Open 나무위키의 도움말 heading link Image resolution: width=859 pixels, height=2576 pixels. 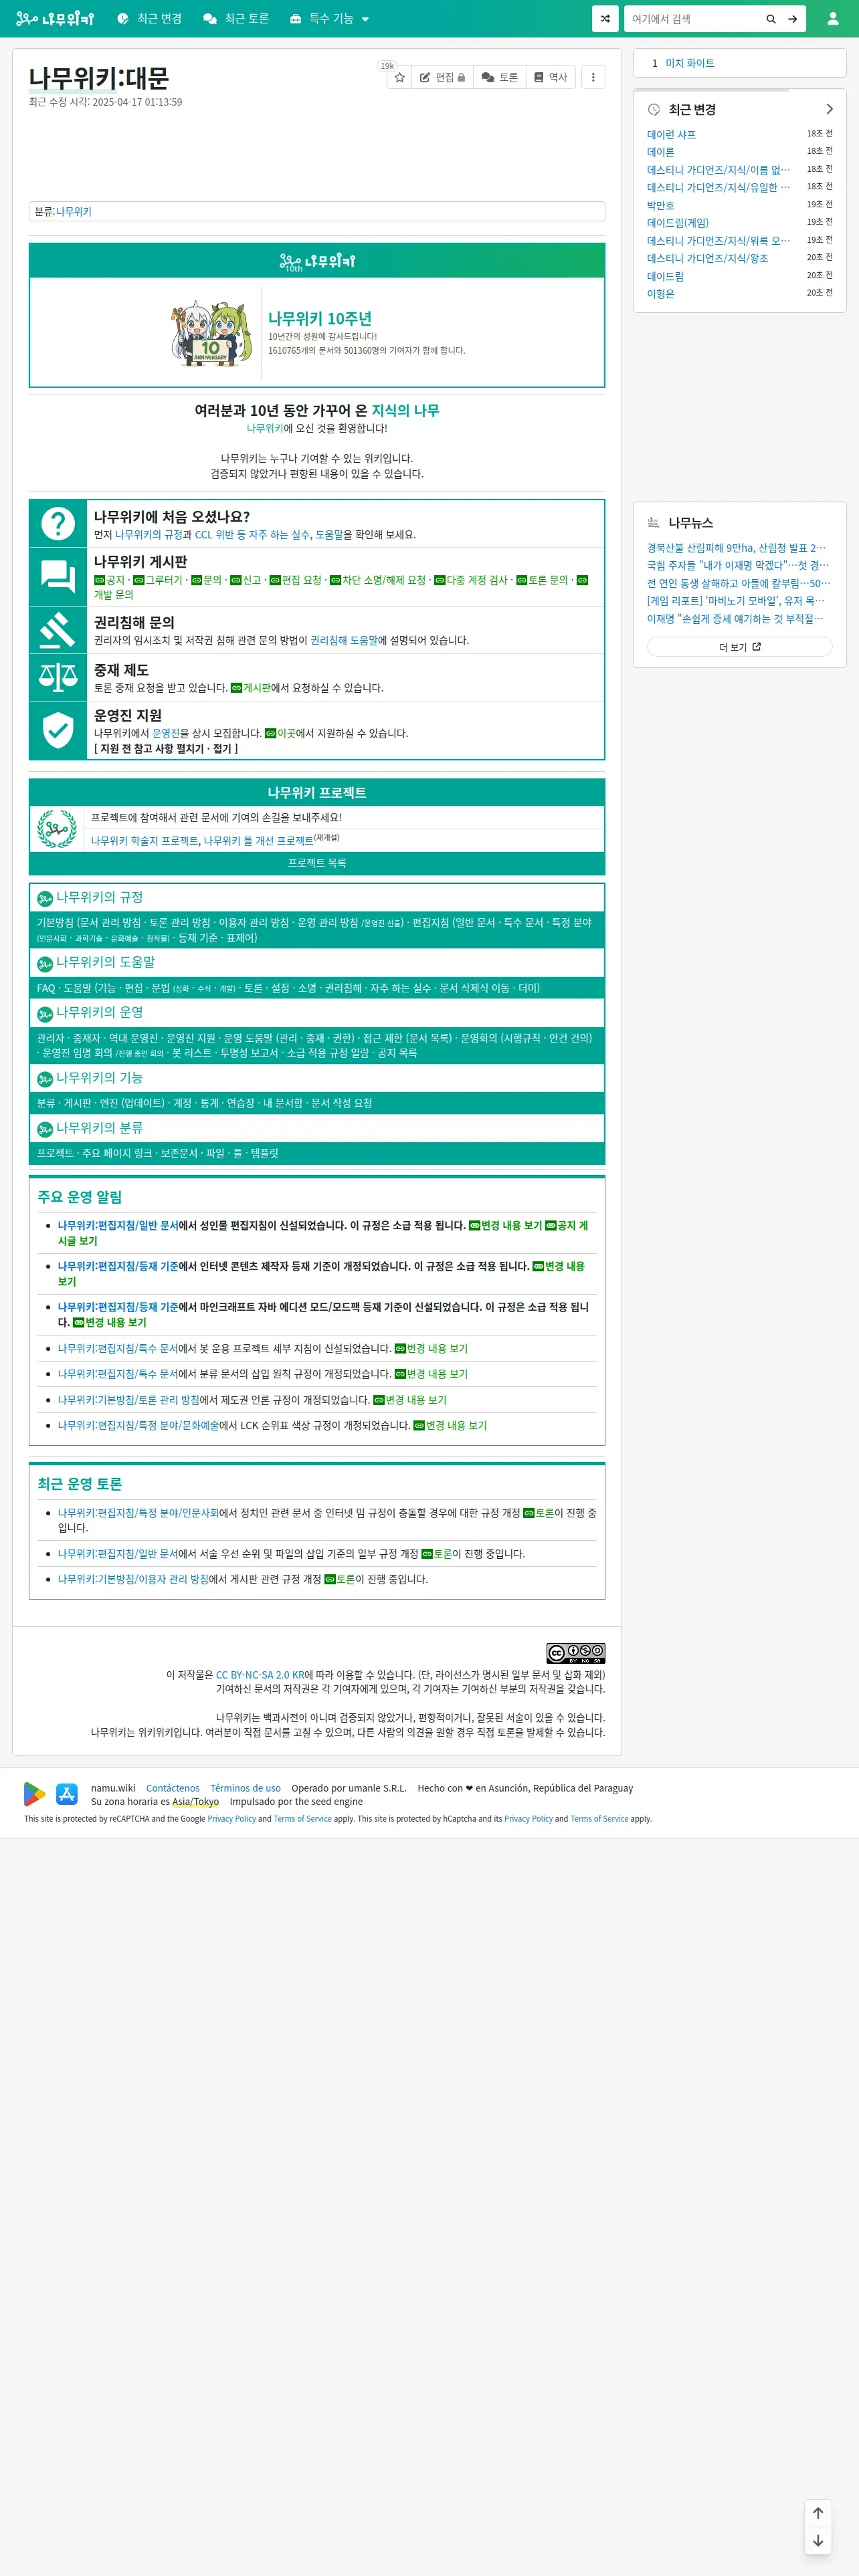105,962
